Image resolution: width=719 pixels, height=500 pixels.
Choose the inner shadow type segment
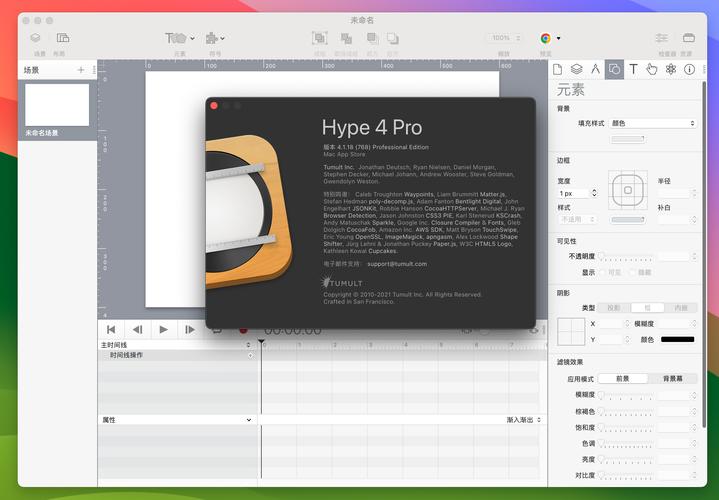[x=681, y=308]
